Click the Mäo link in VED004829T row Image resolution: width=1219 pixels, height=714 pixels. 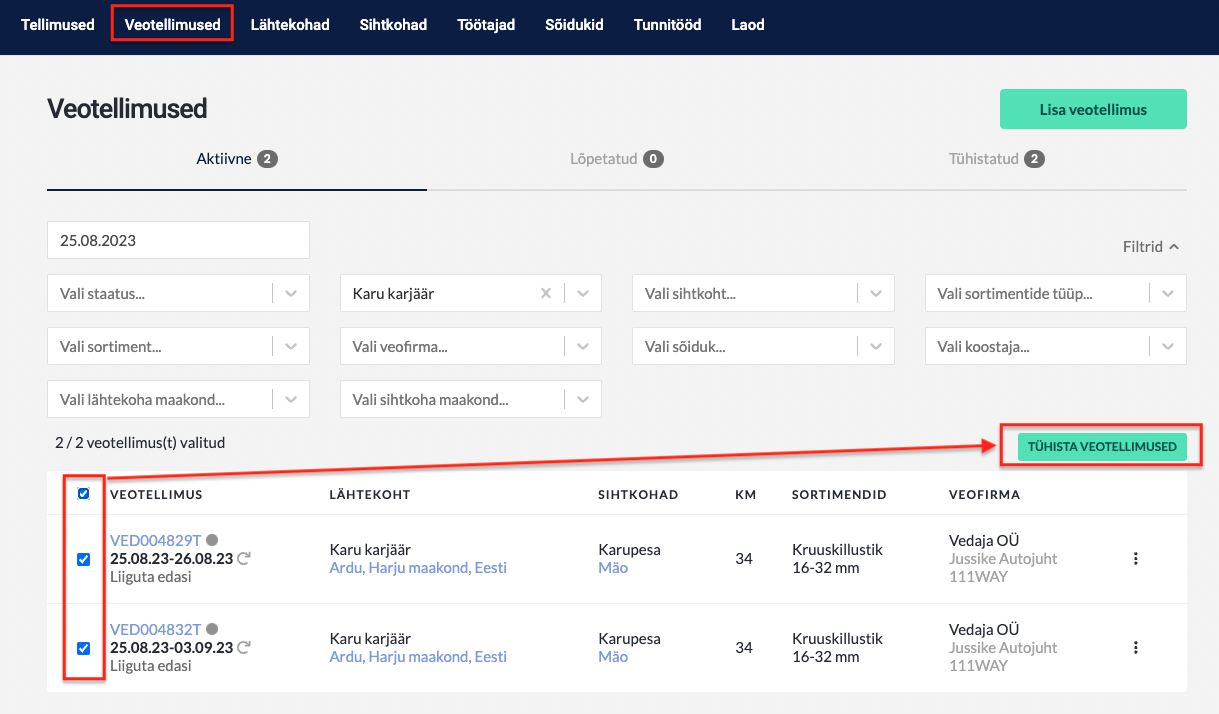(x=613, y=568)
